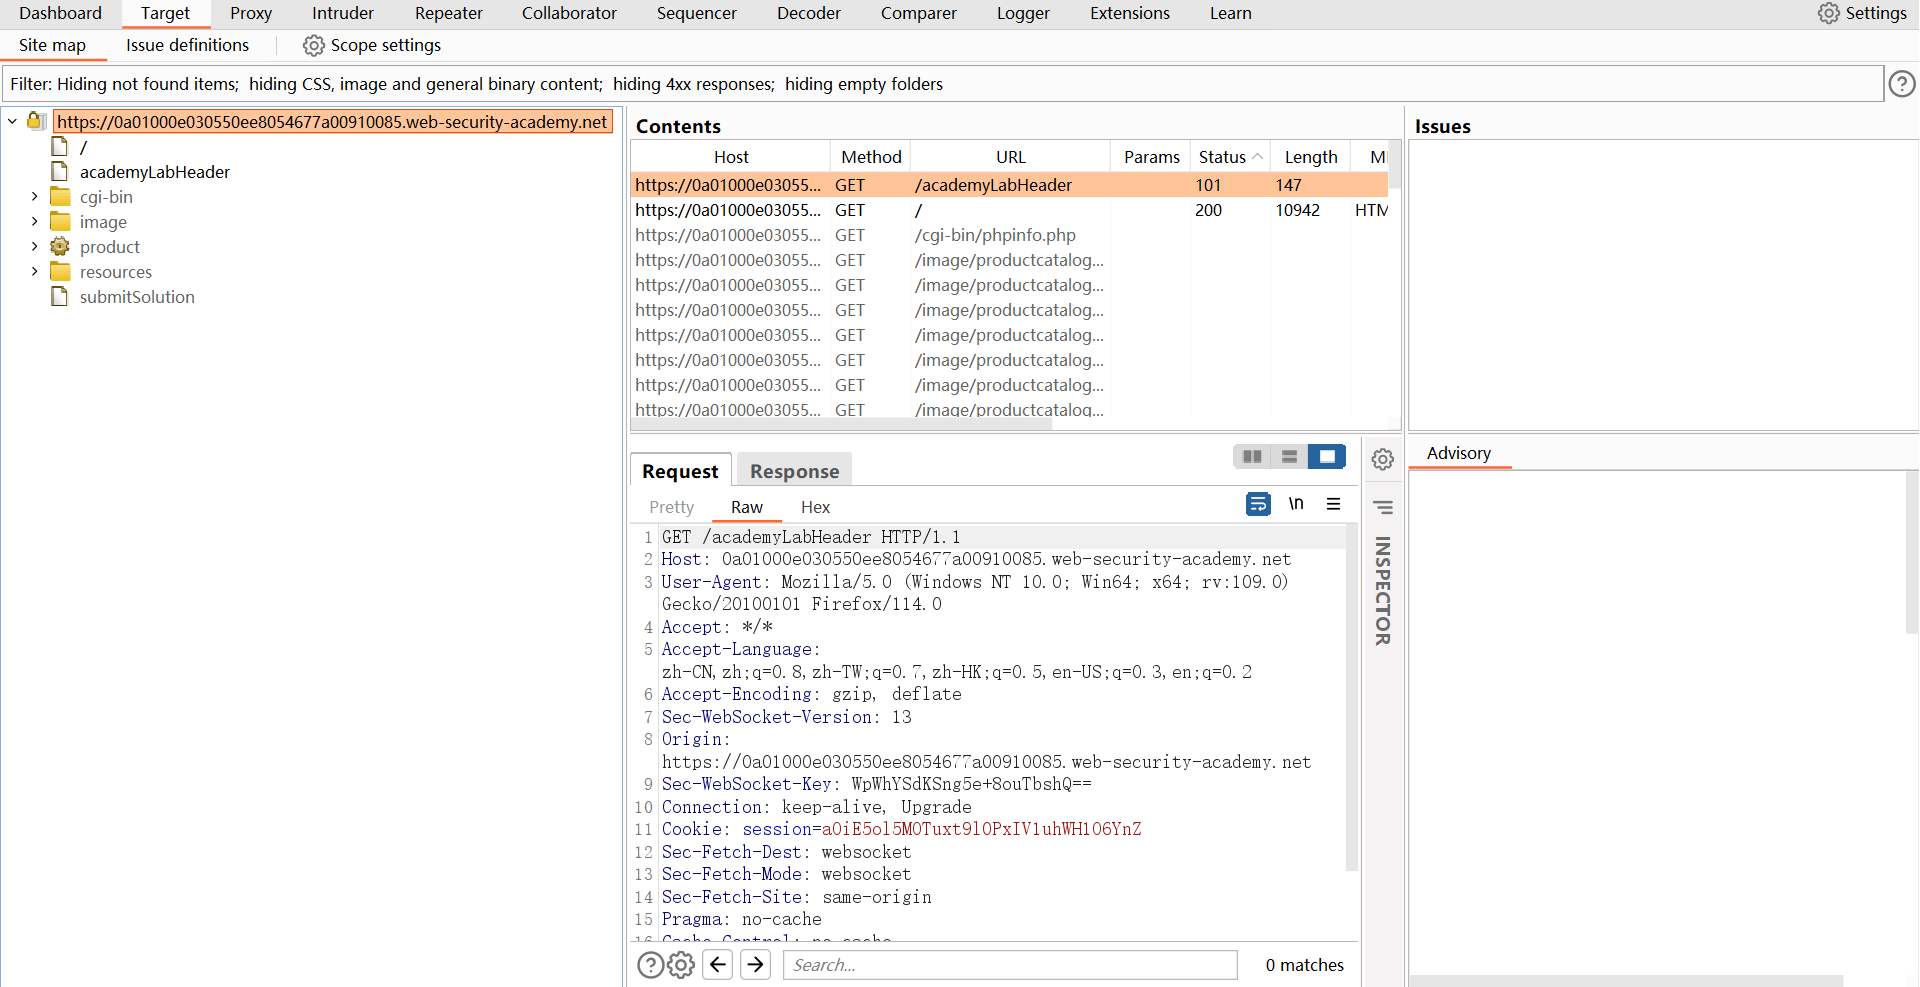1920x987 pixels.
Task: Open Issue definitions
Action: (x=187, y=45)
